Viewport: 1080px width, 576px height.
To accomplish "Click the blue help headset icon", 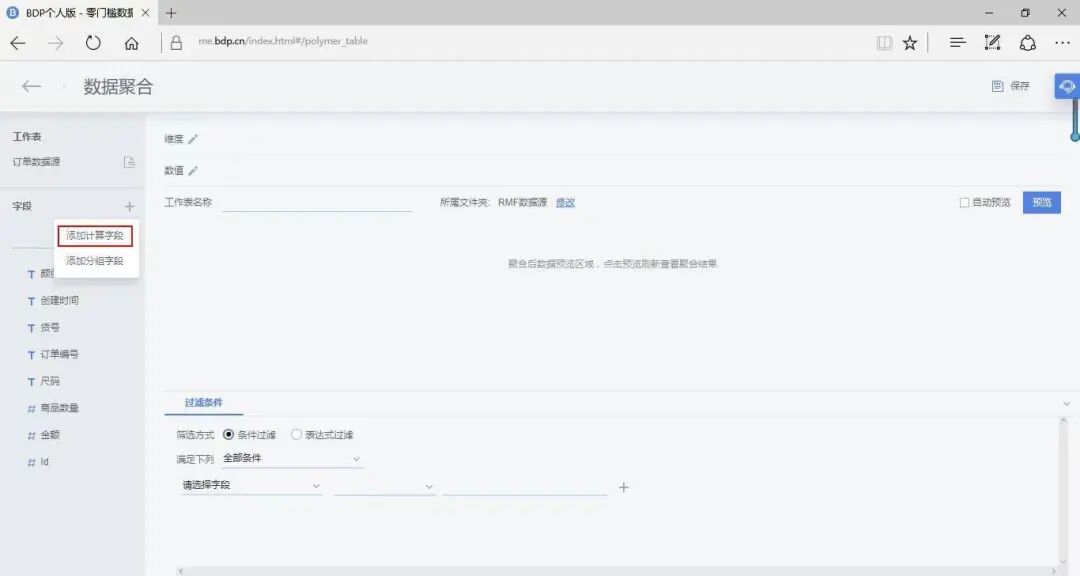I will coord(1066,86).
